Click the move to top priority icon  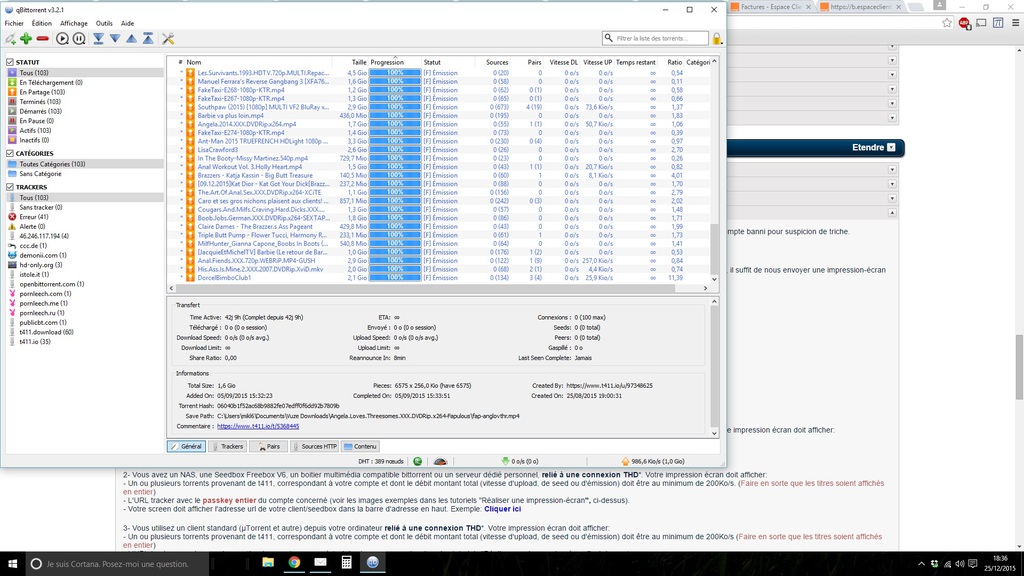[148, 39]
